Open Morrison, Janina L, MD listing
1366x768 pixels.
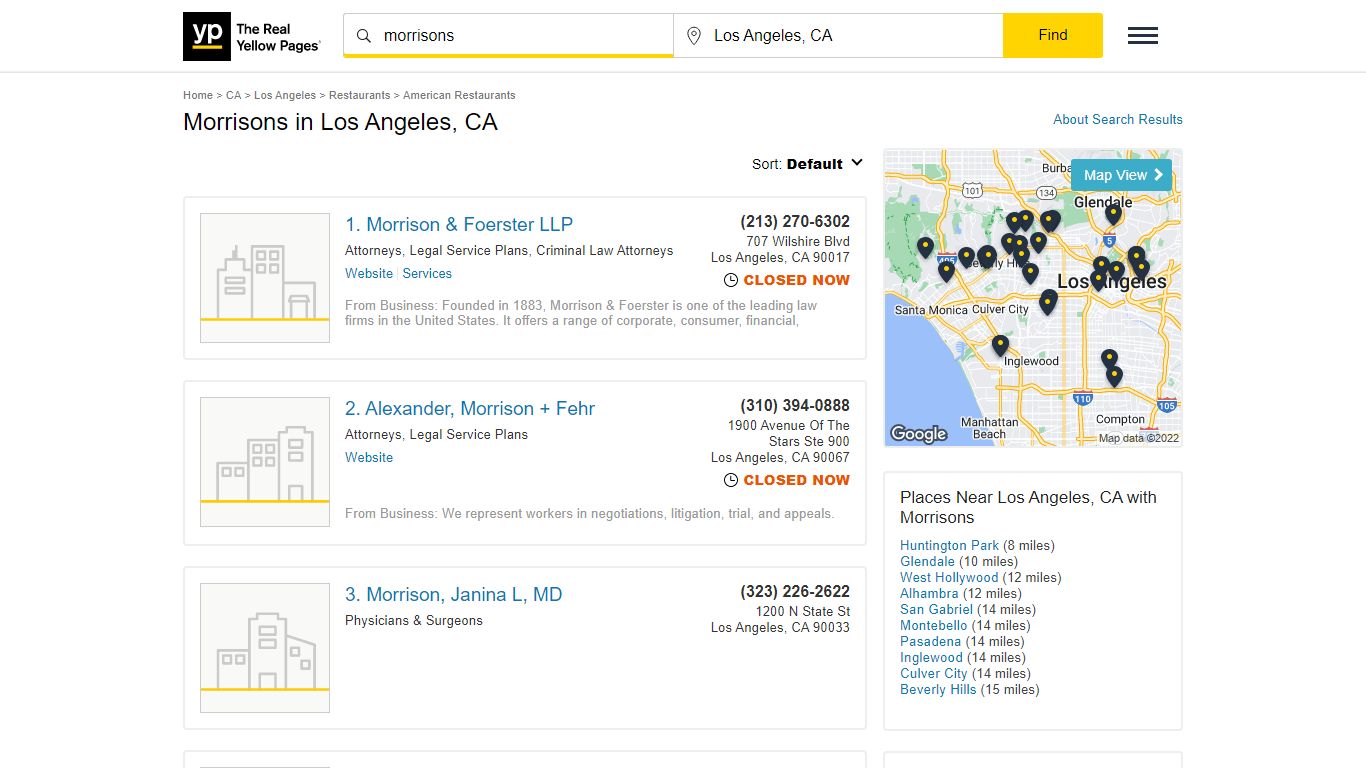(x=454, y=595)
